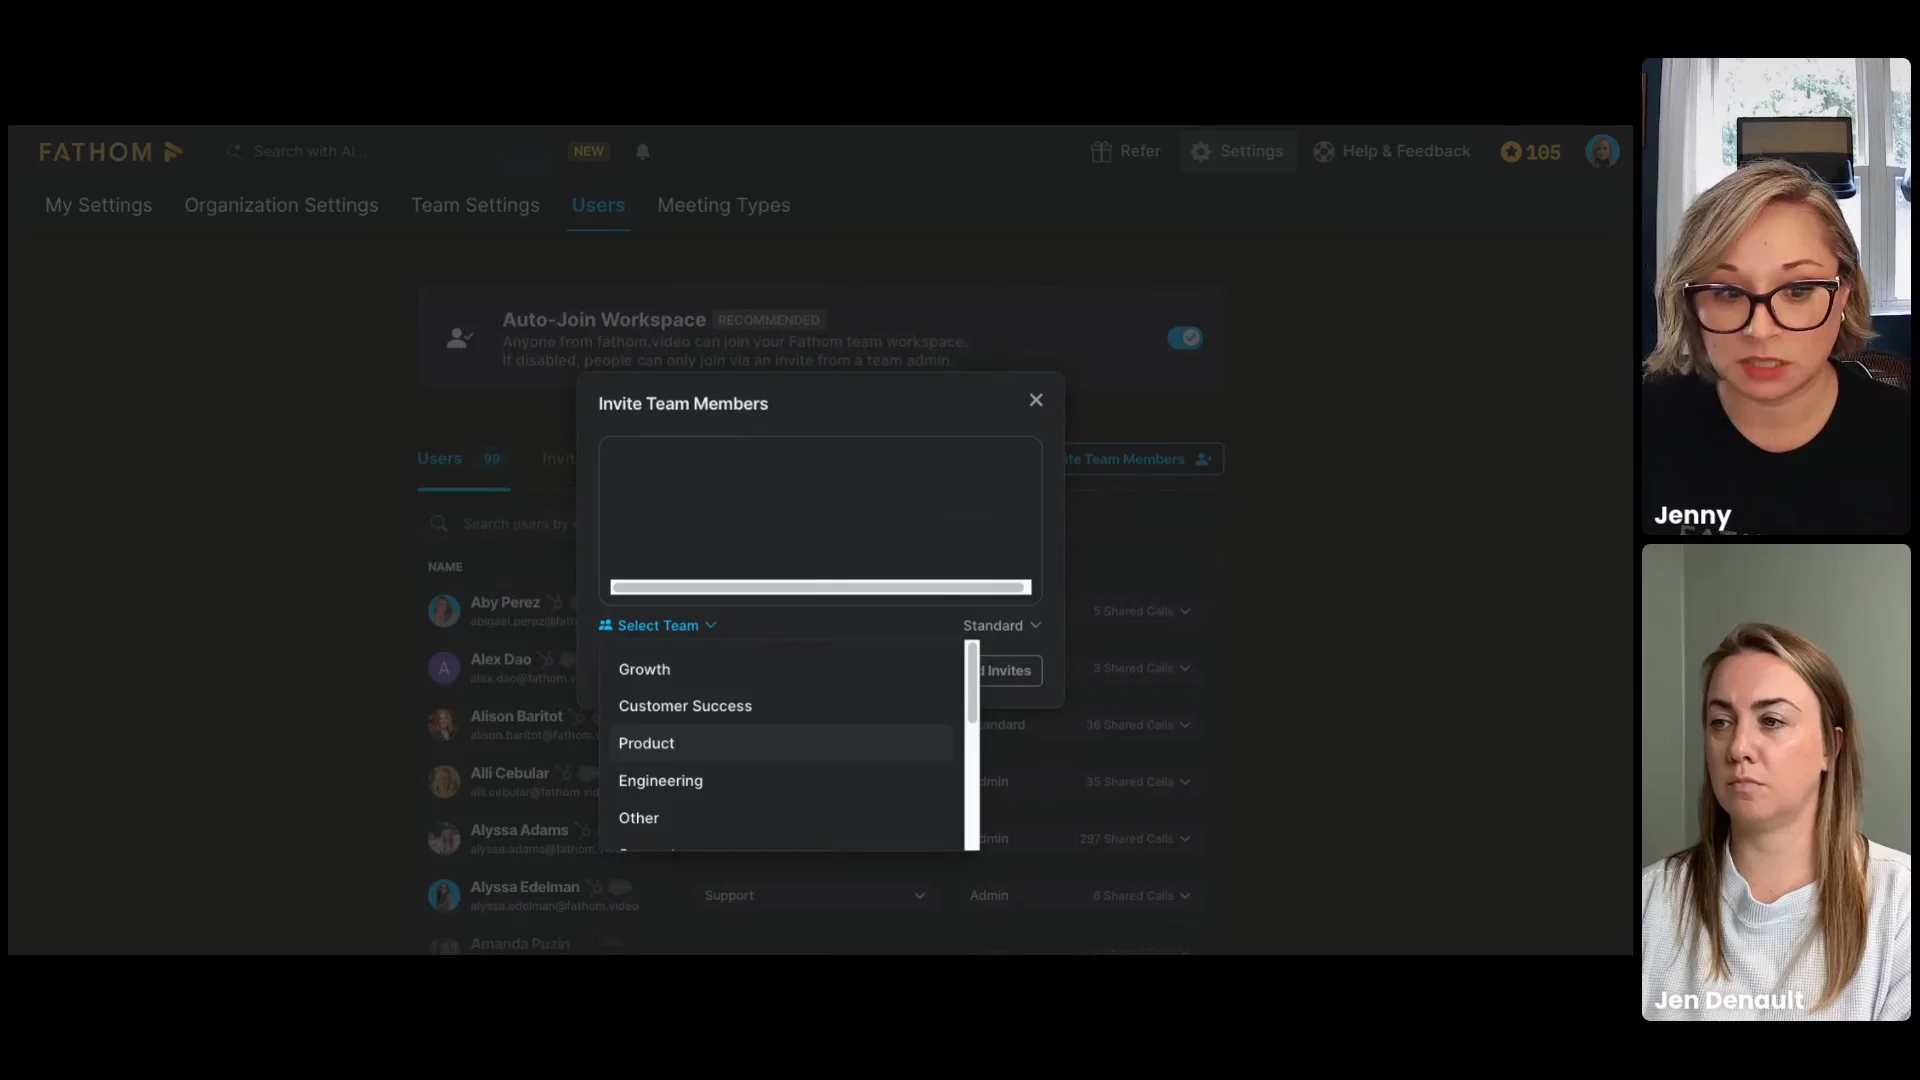Open Settings gear icon
The height and width of the screenshot is (1080, 1920).
pyautogui.click(x=1201, y=152)
